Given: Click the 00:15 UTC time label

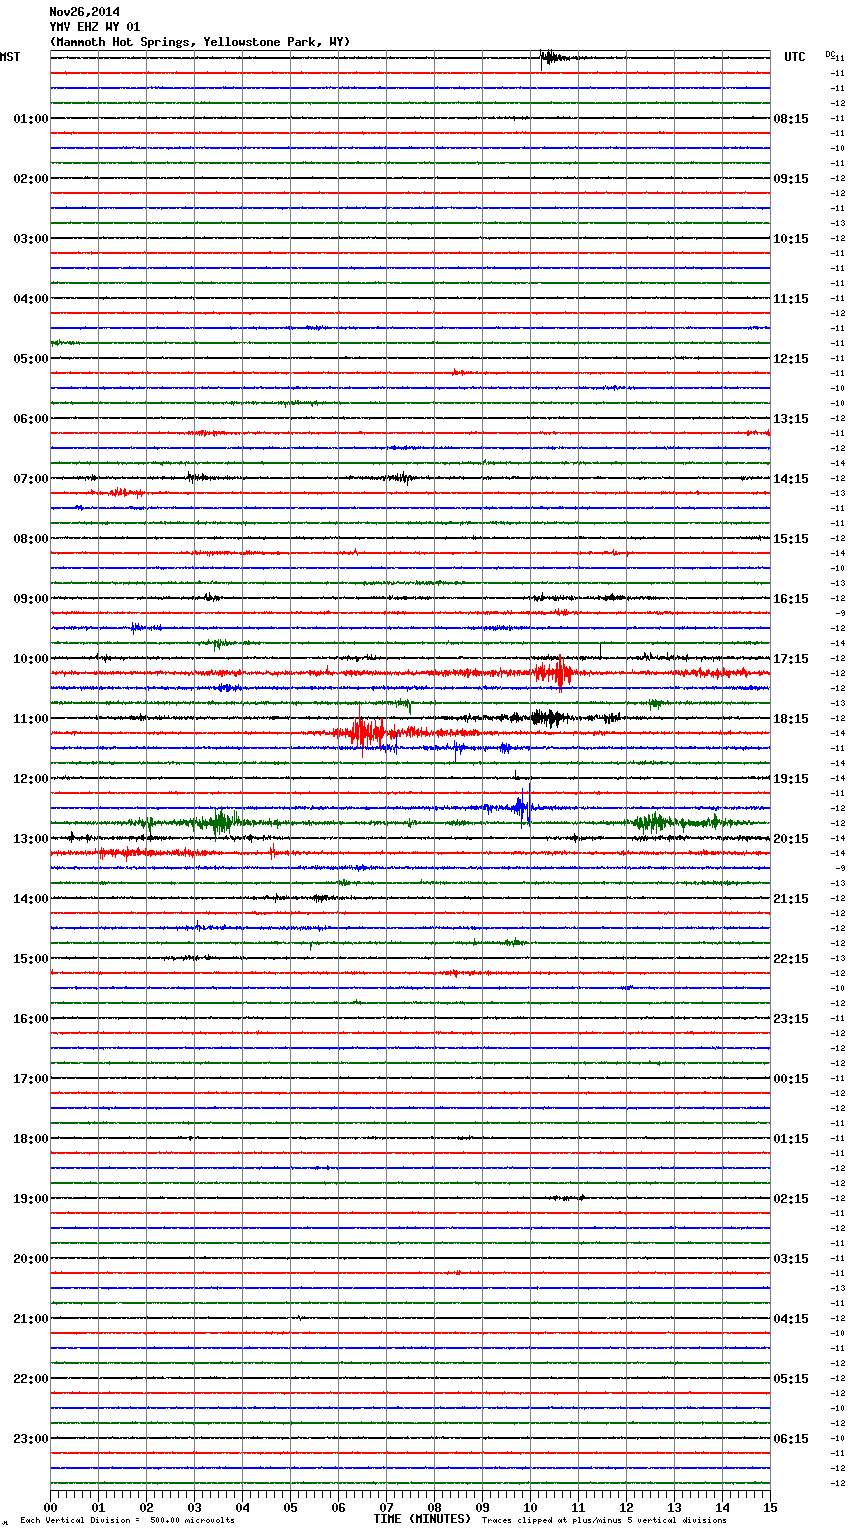Looking at the screenshot, I should tap(790, 1079).
